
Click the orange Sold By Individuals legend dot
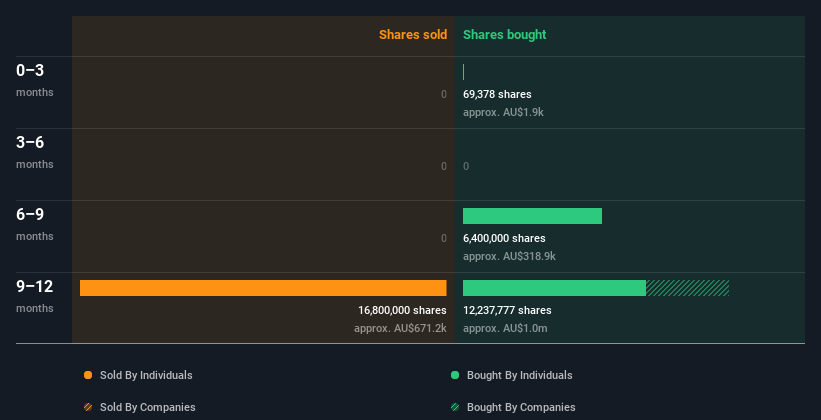tap(88, 375)
